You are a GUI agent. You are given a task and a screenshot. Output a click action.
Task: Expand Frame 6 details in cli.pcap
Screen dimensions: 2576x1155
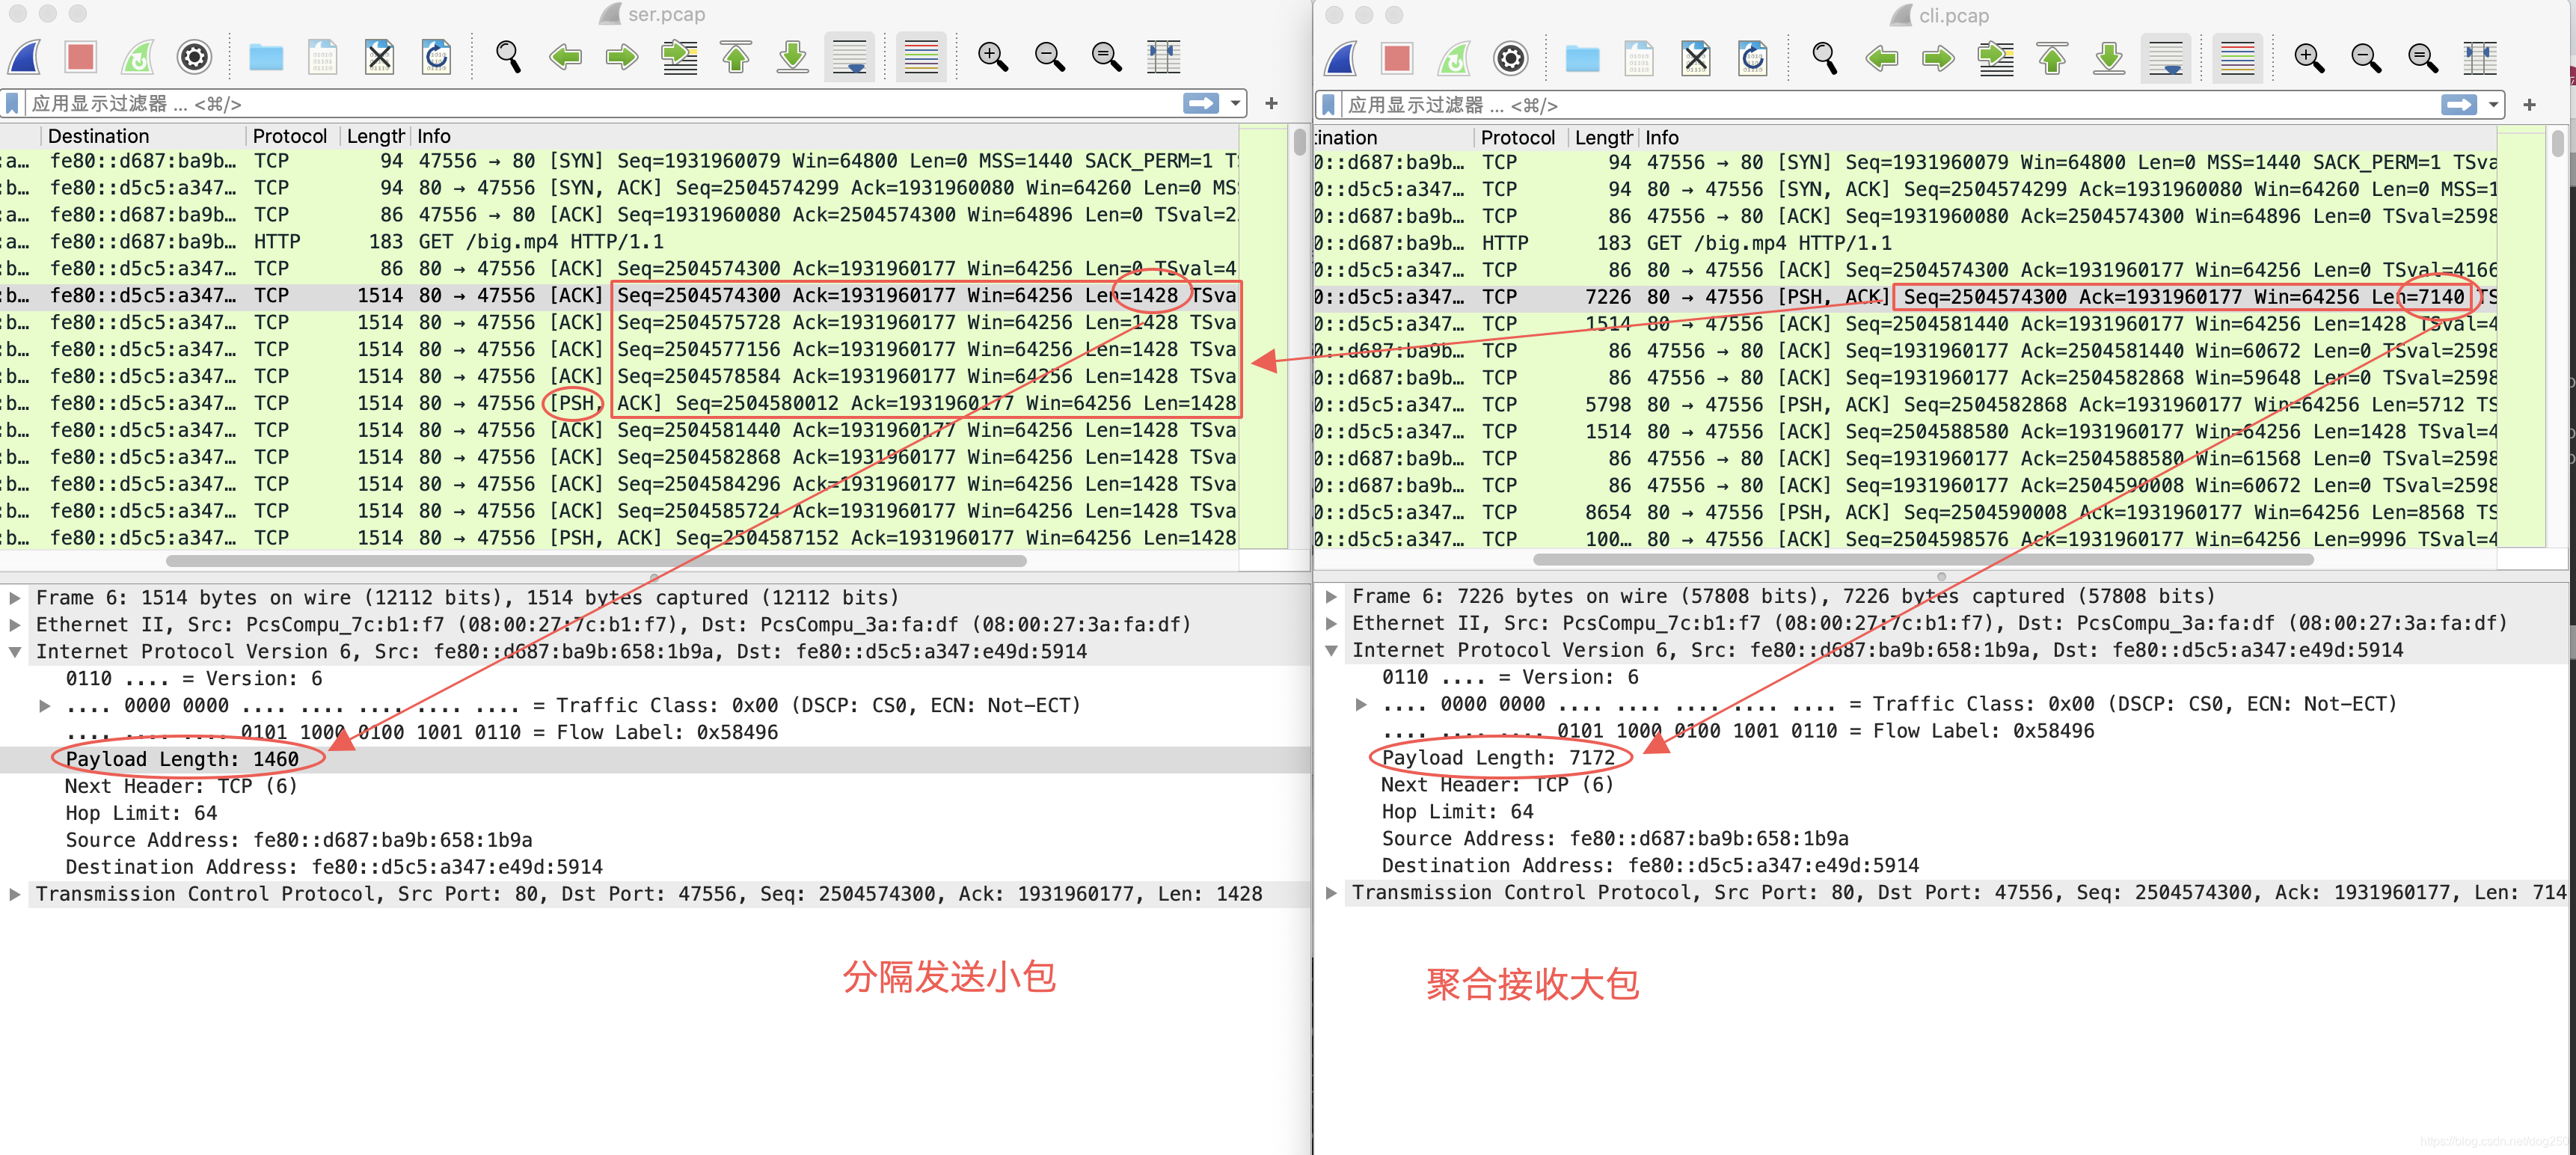(1331, 597)
